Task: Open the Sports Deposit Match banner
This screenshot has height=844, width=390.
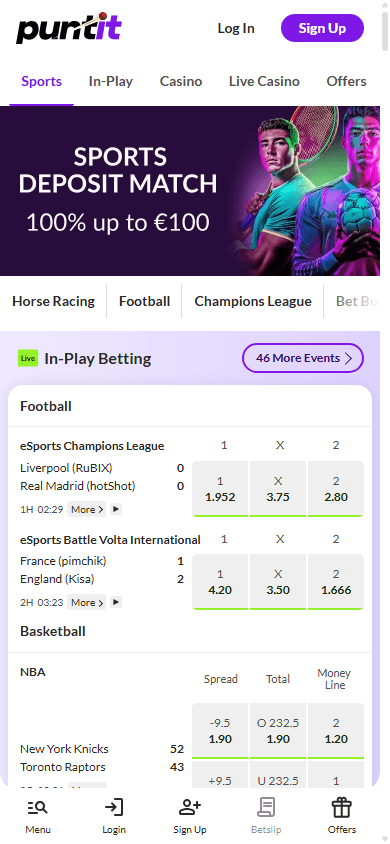Action: click(x=190, y=191)
